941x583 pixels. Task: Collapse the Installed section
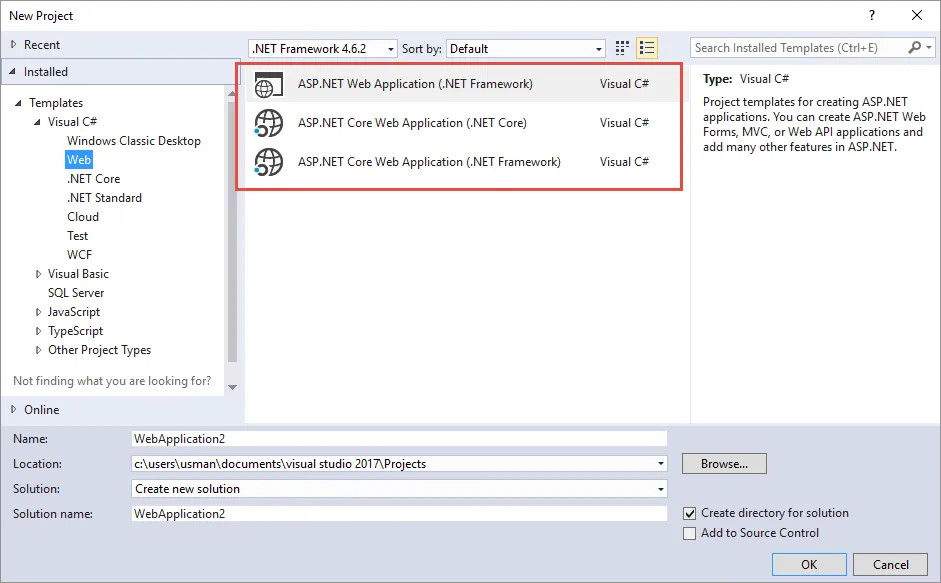click(x=13, y=71)
